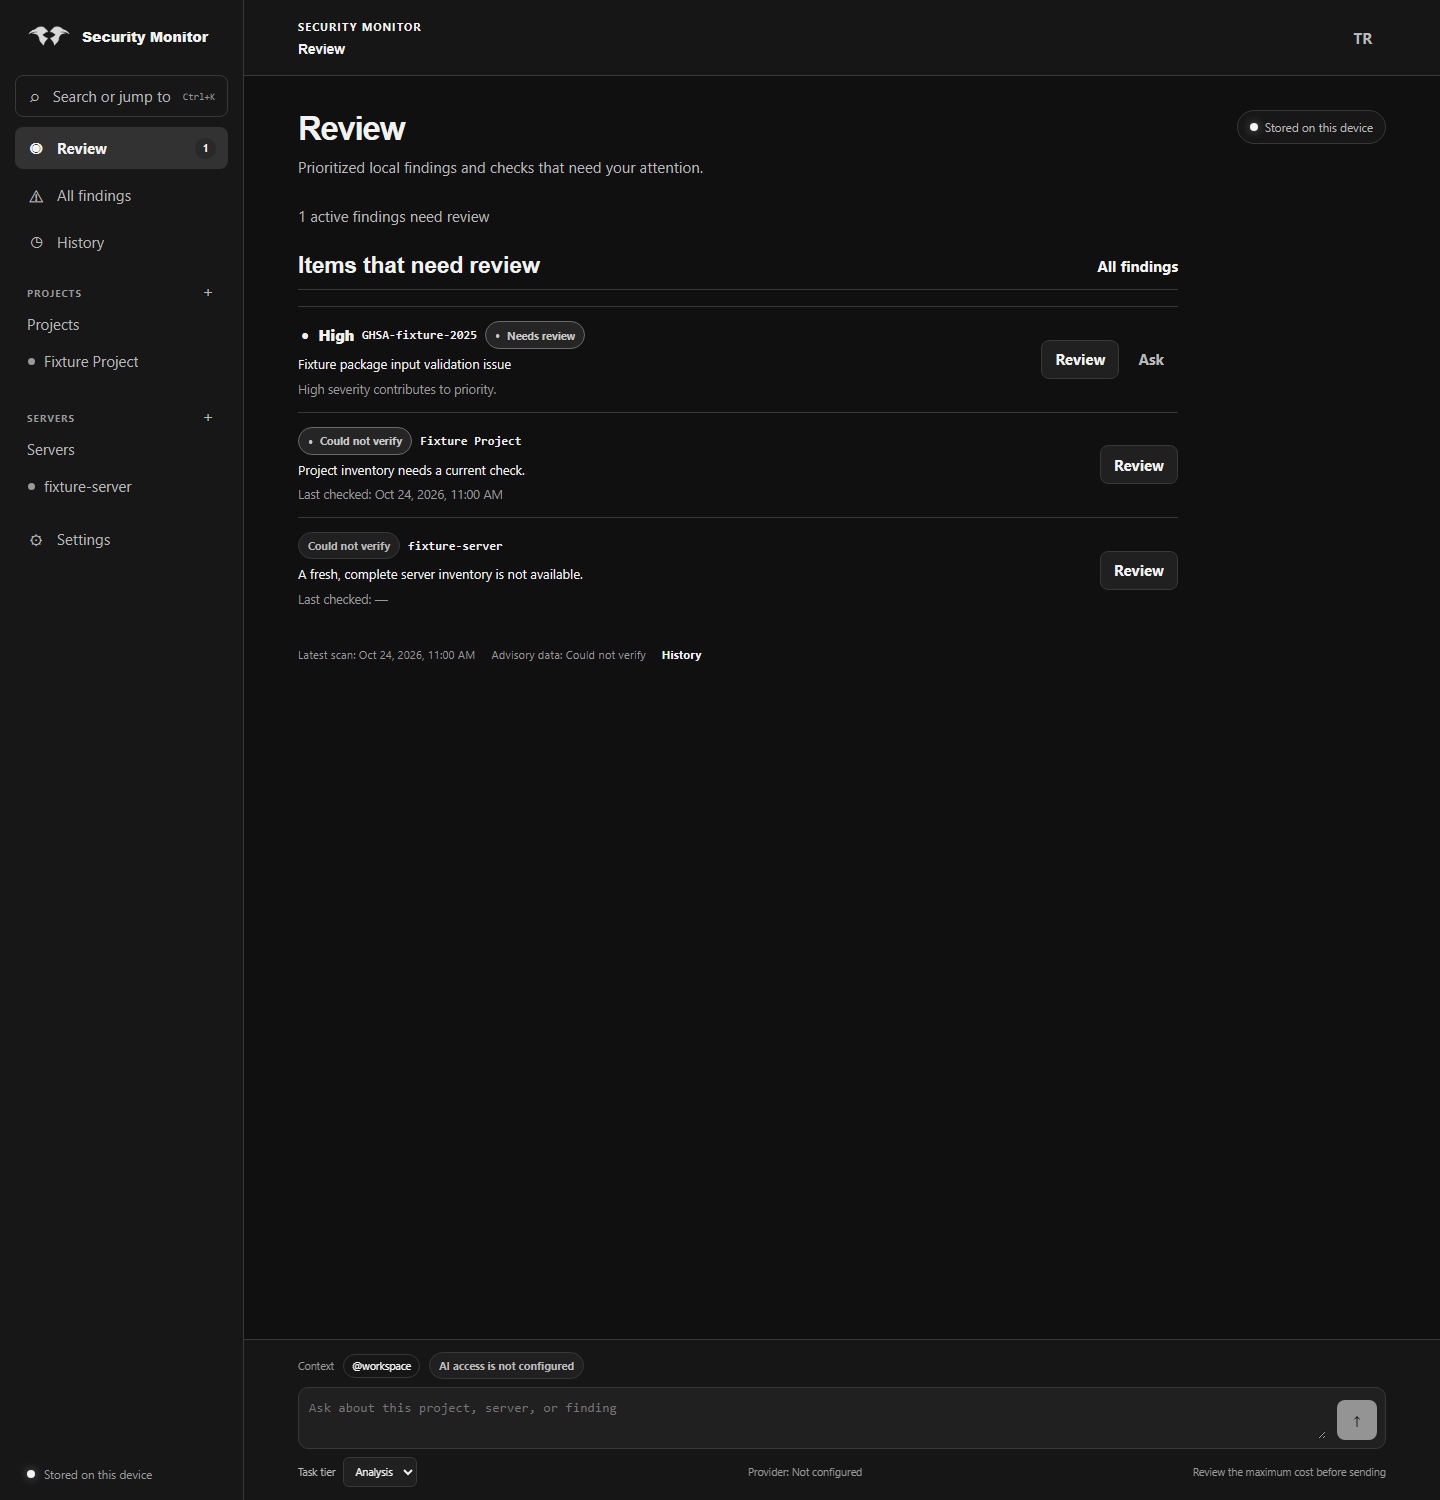Click the Security Monitor bird logo
This screenshot has height=1500, width=1440.
pos(48,36)
